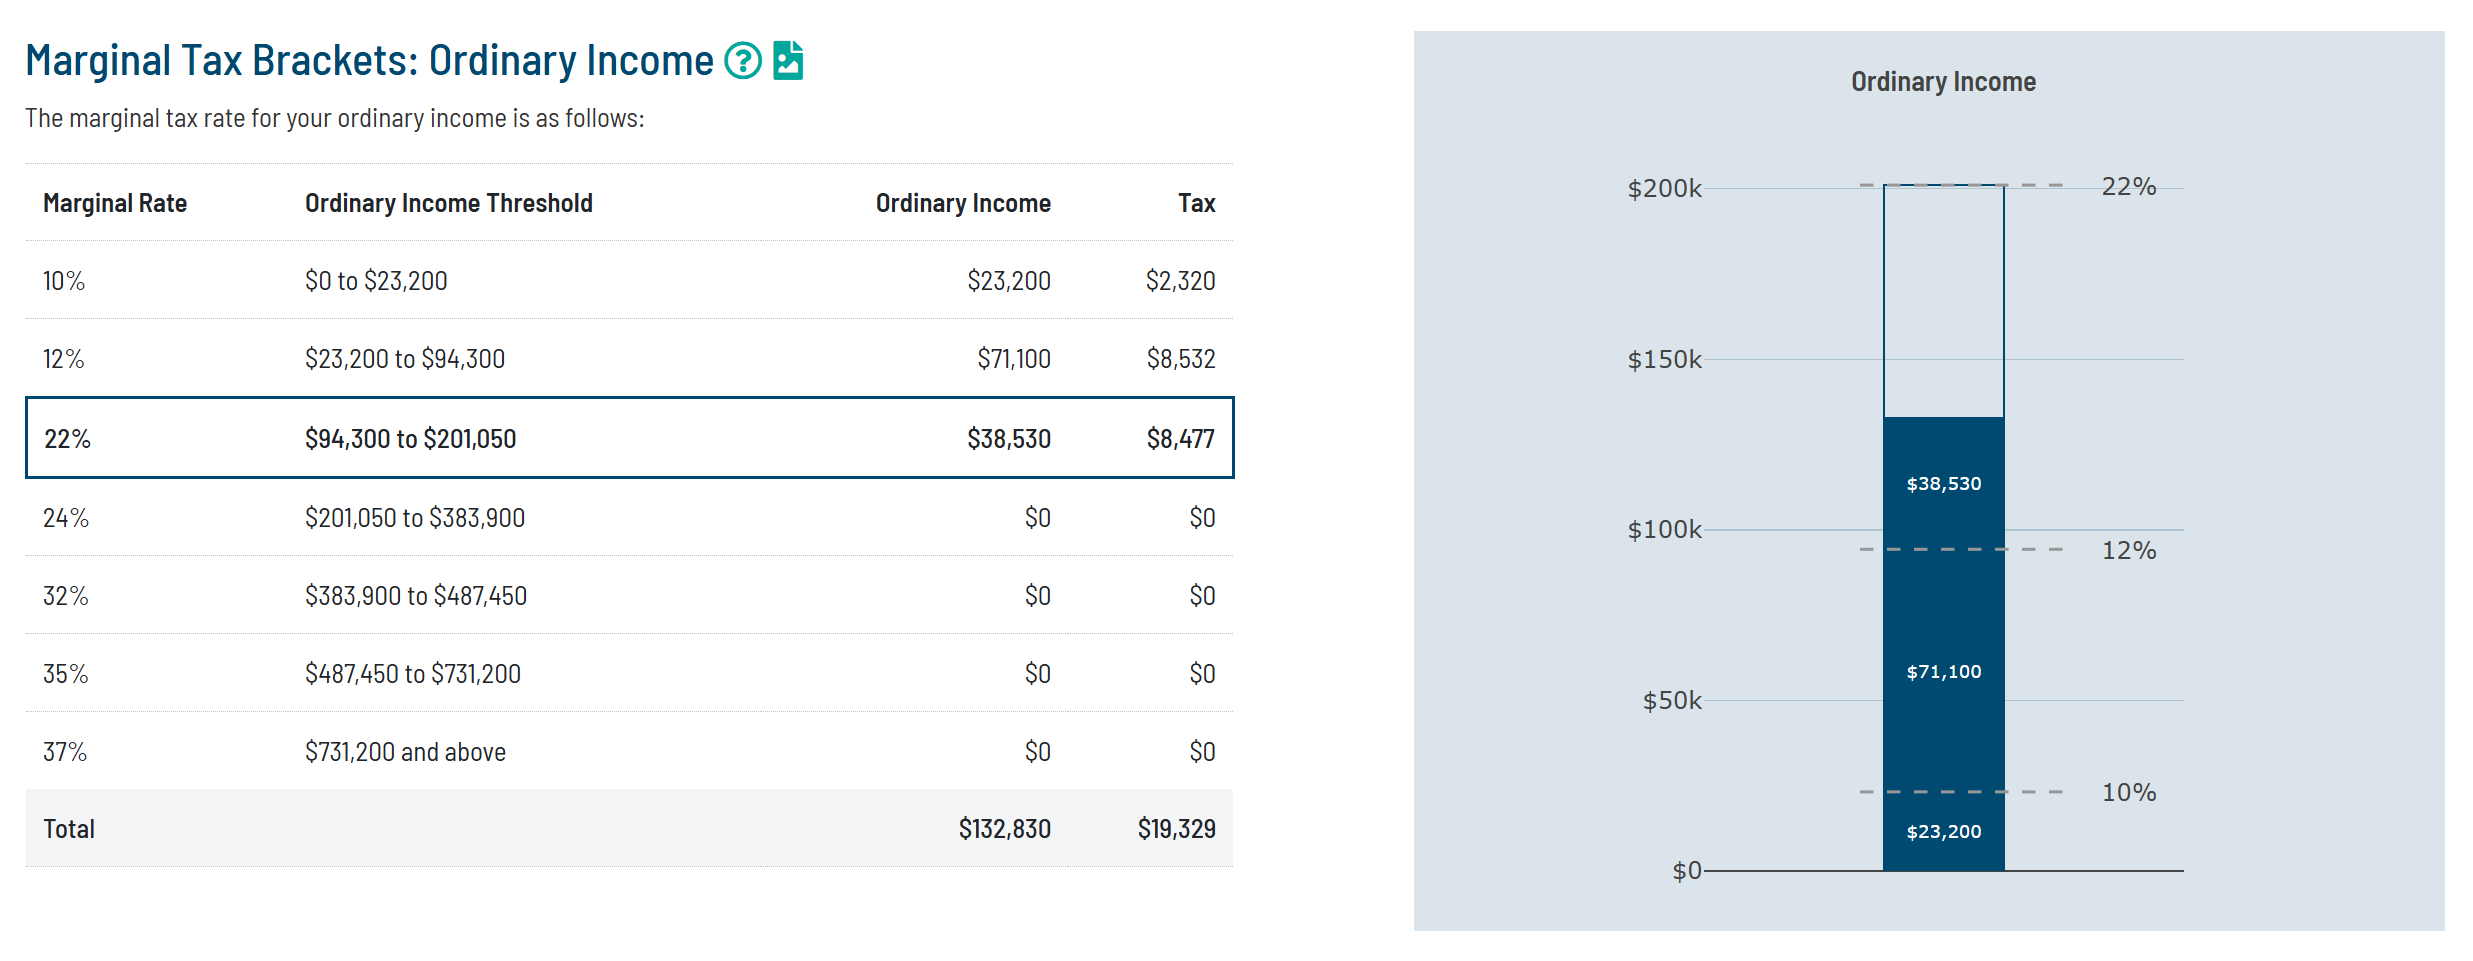Select the 37% and above bracket row
The width and height of the screenshot is (2473, 961).
pos(628,751)
